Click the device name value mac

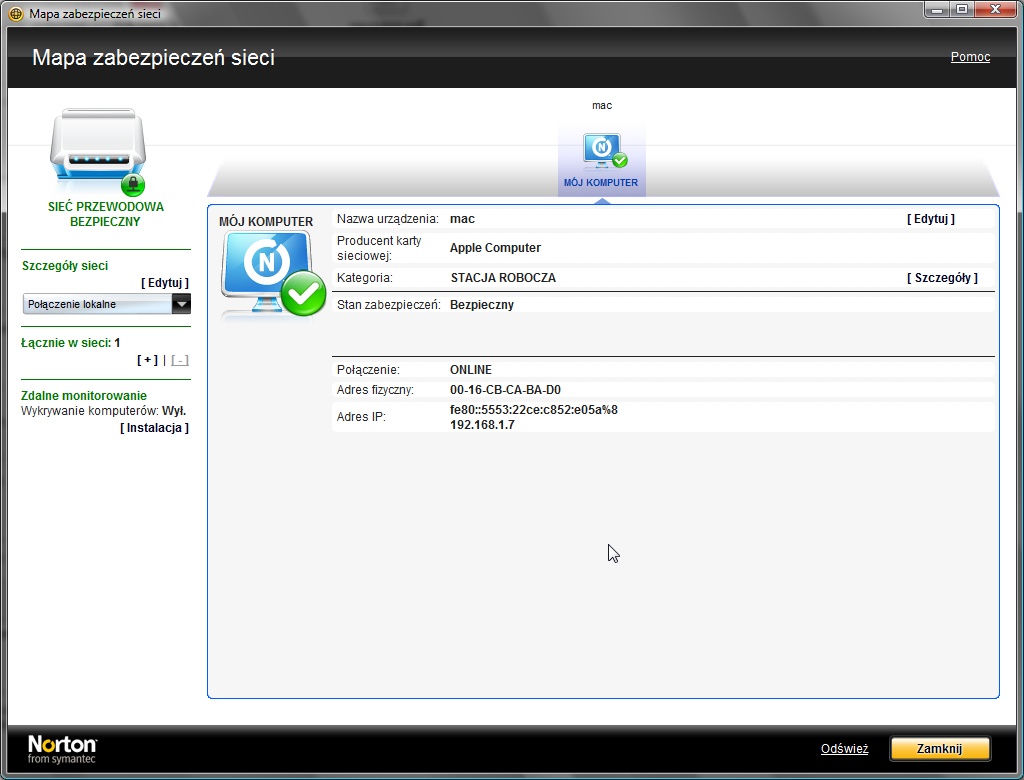pyautogui.click(x=462, y=219)
